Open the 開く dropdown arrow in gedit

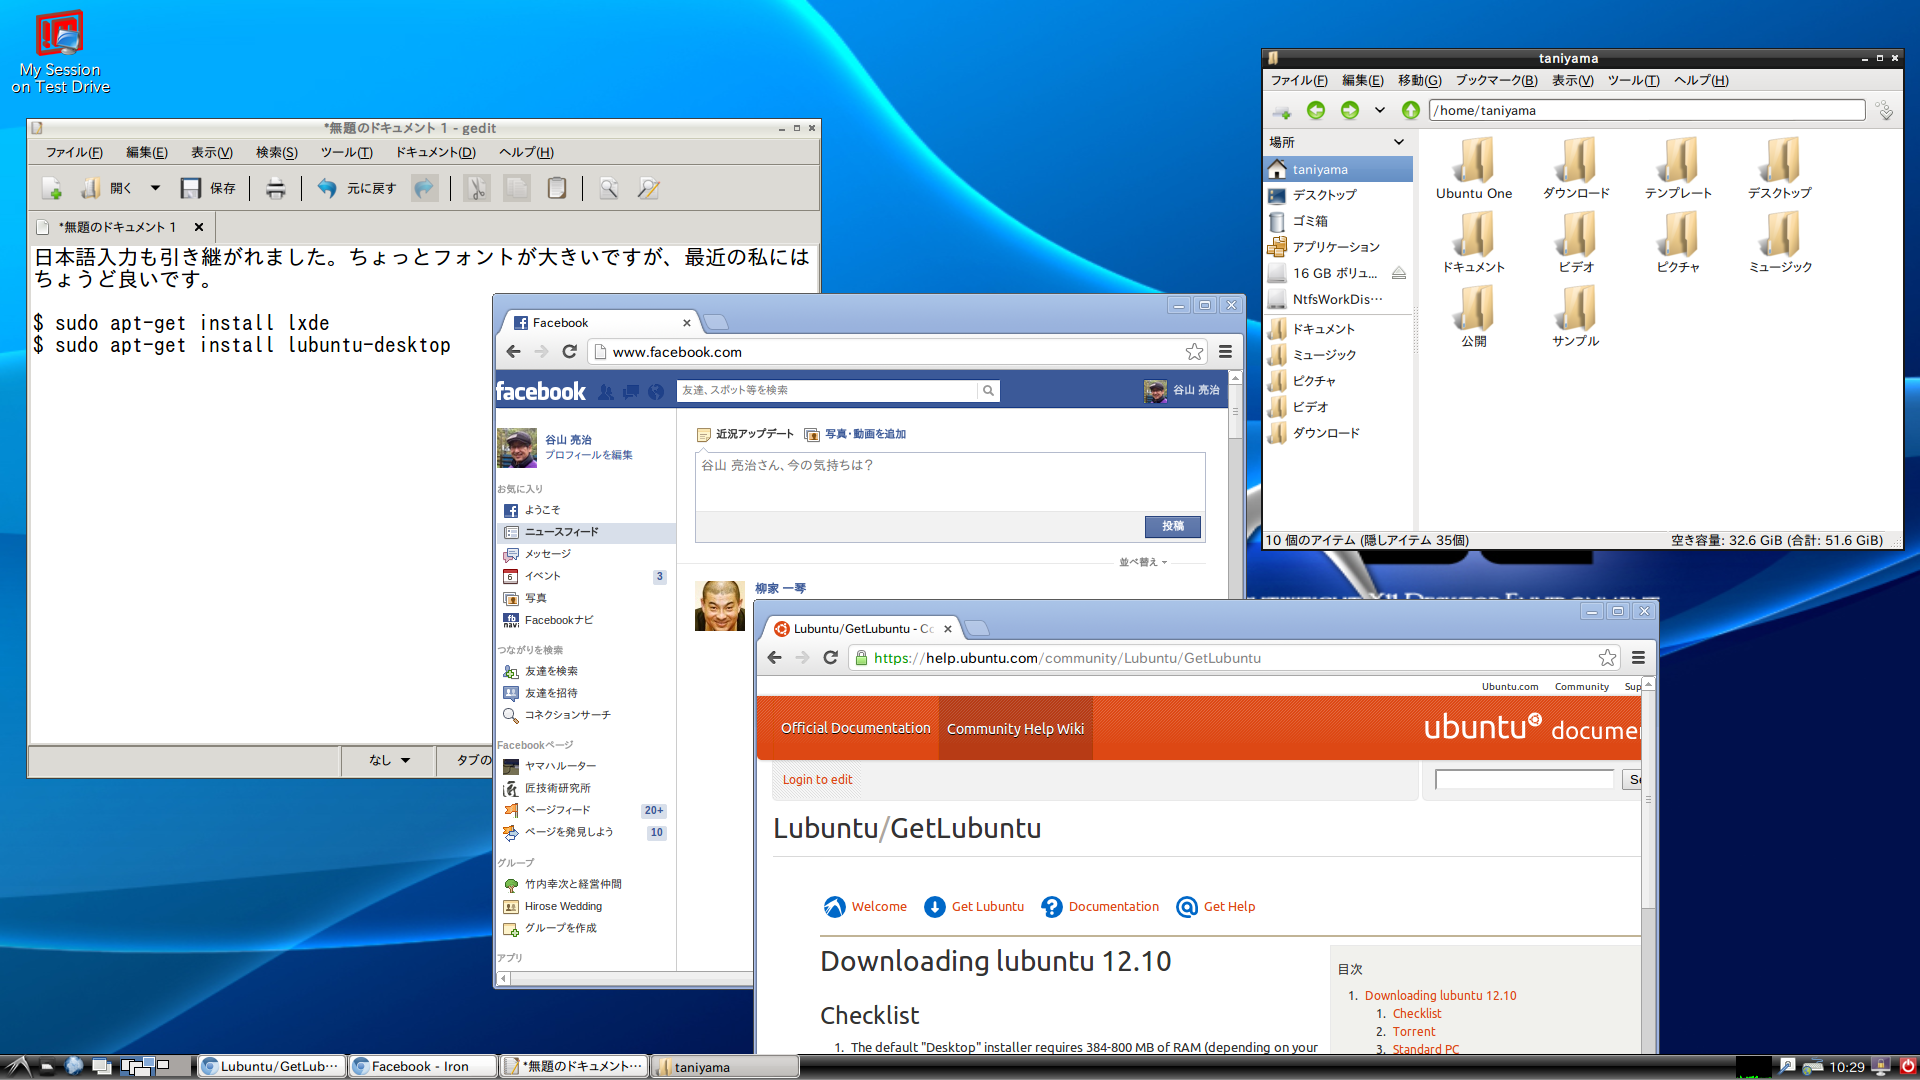[155, 188]
